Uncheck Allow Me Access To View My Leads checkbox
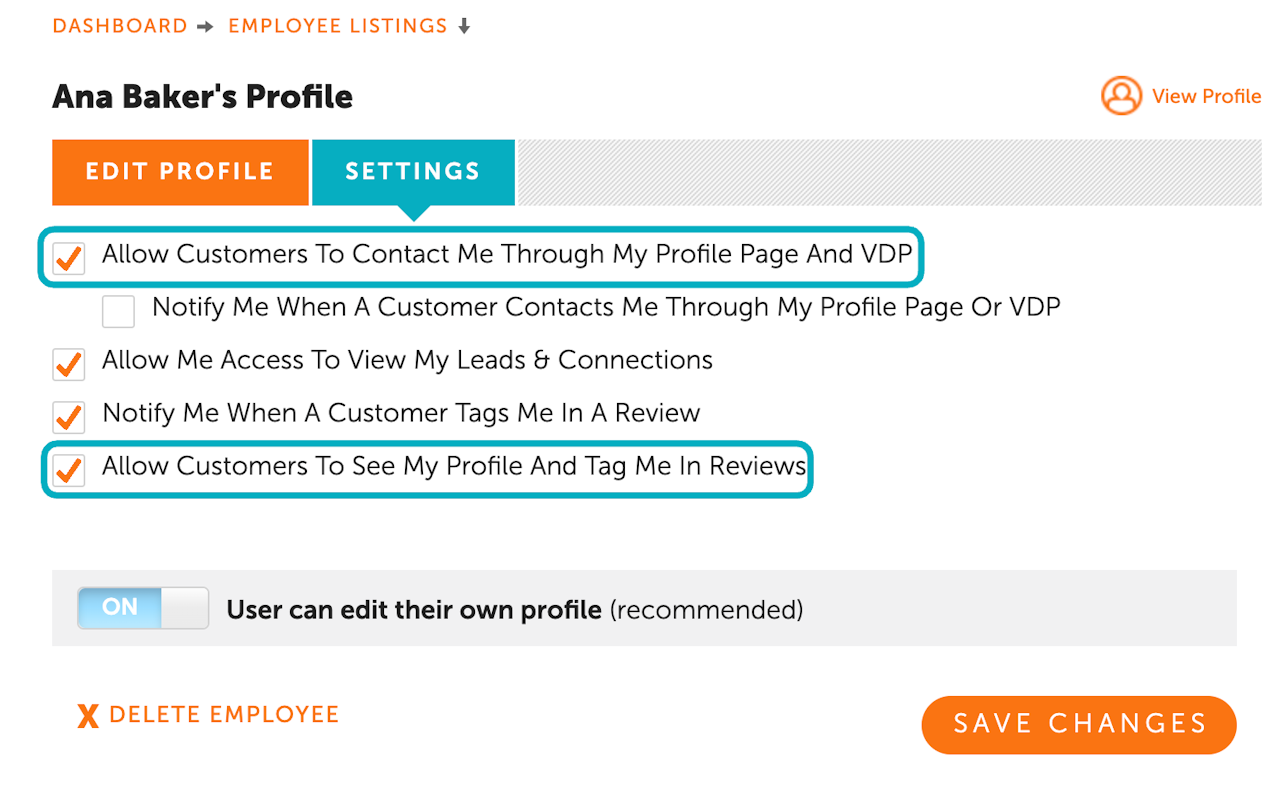Screen dimensions: 1280x796 tap(69, 364)
